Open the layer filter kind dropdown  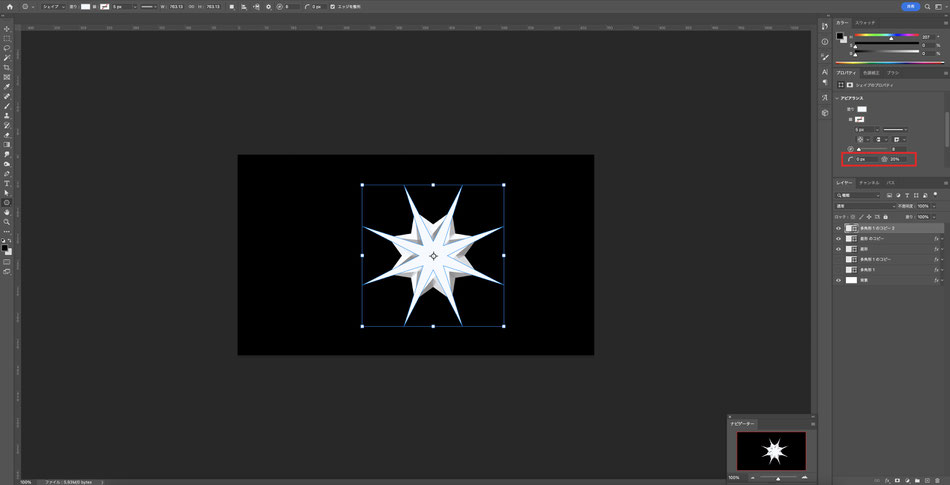pos(858,196)
